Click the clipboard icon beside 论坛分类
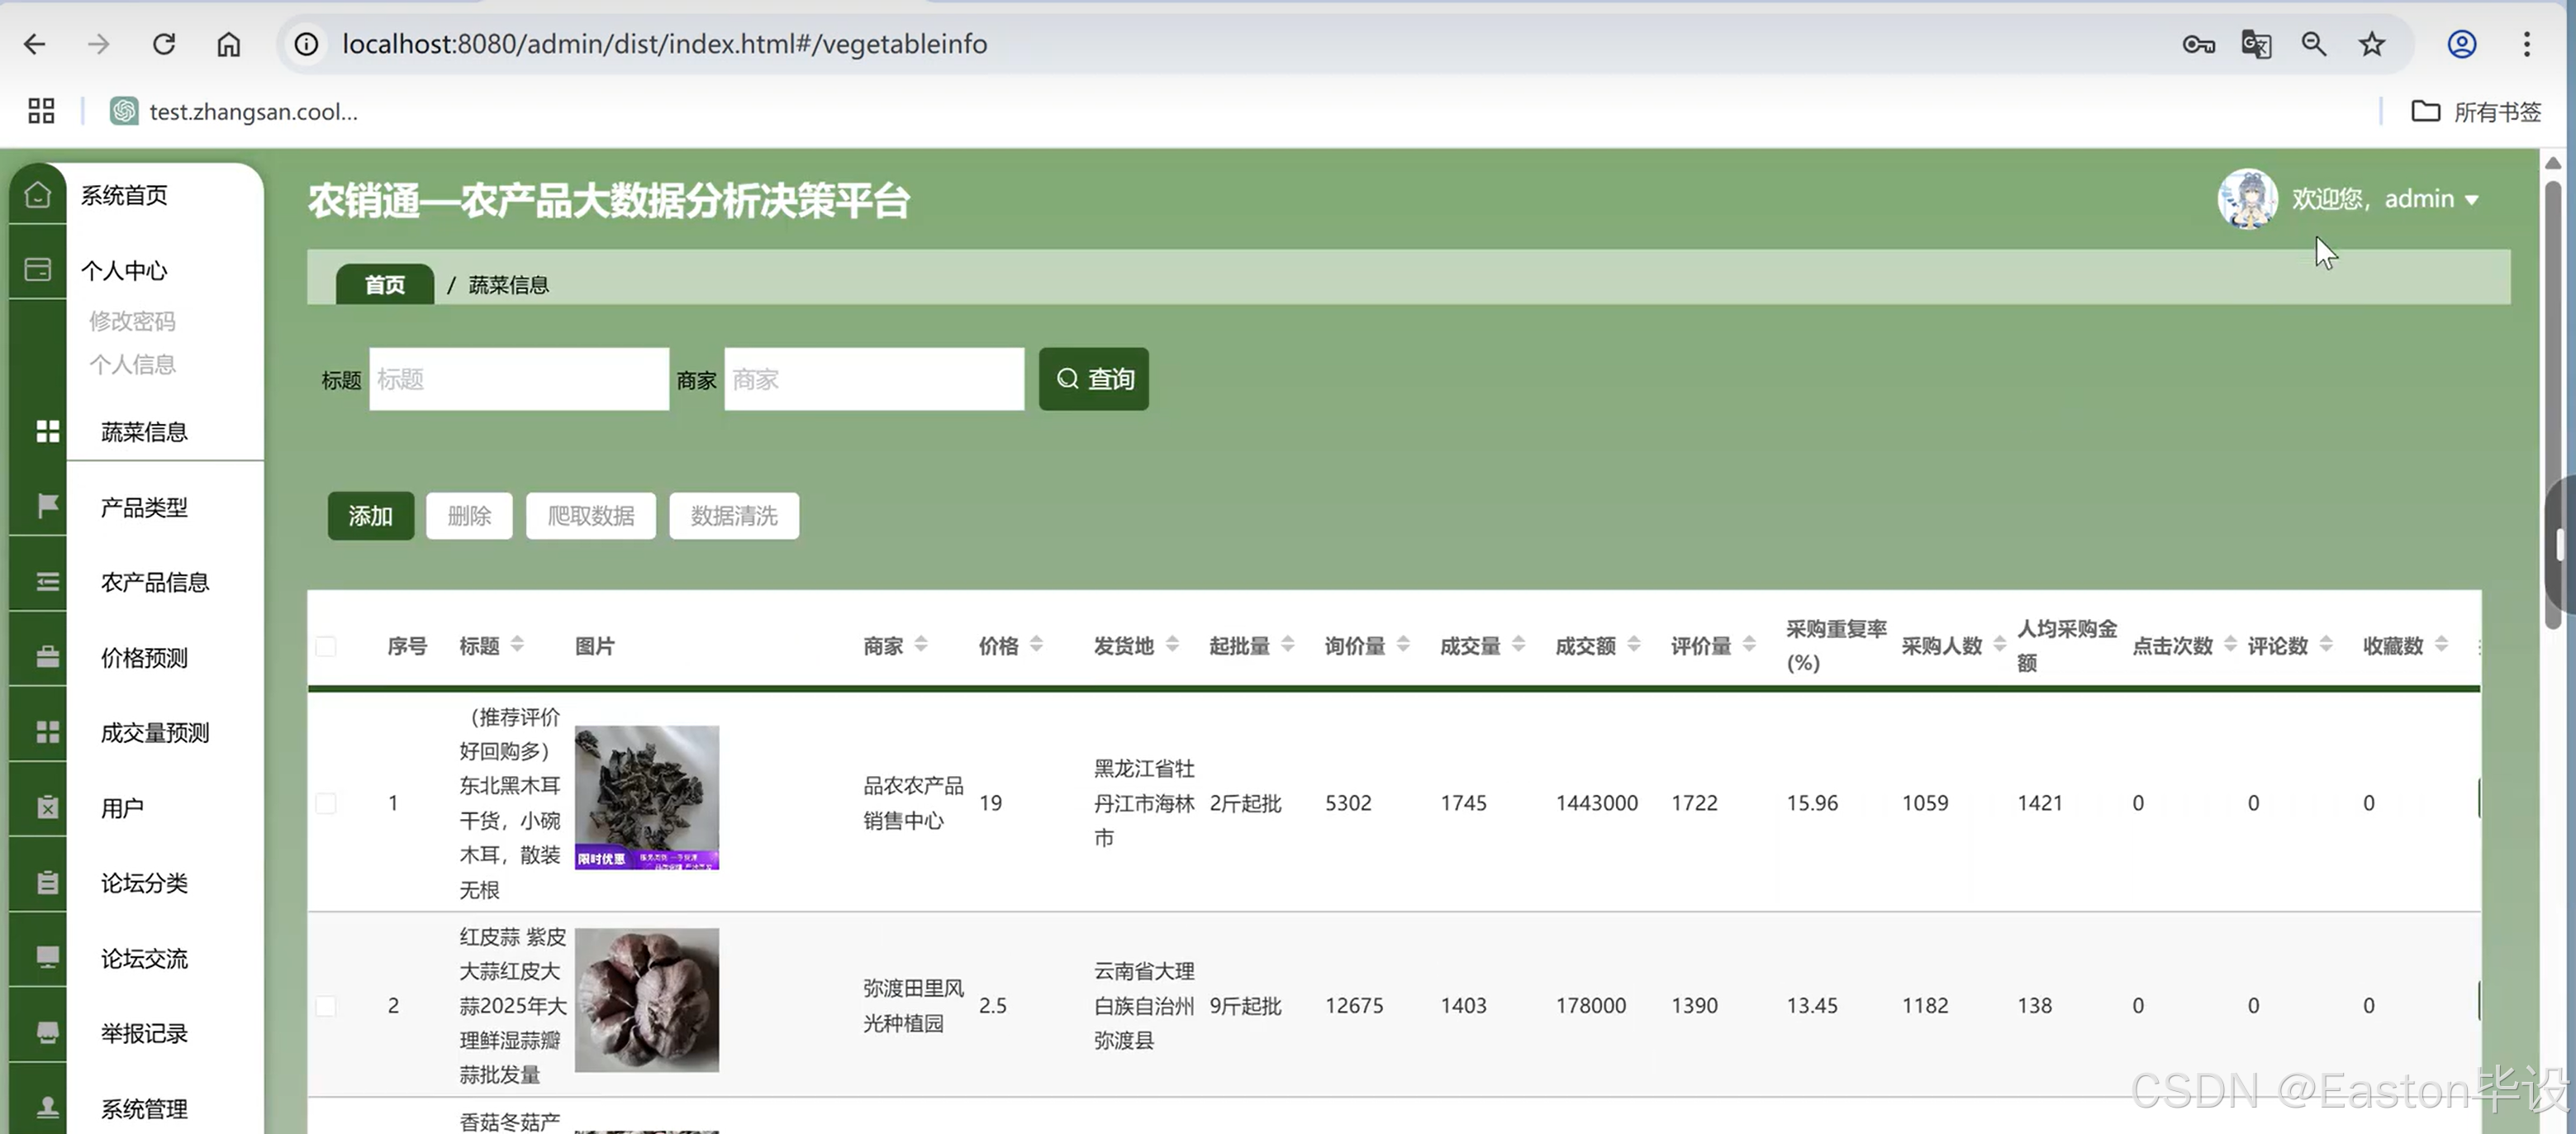This screenshot has height=1134, width=2576. coord(47,882)
